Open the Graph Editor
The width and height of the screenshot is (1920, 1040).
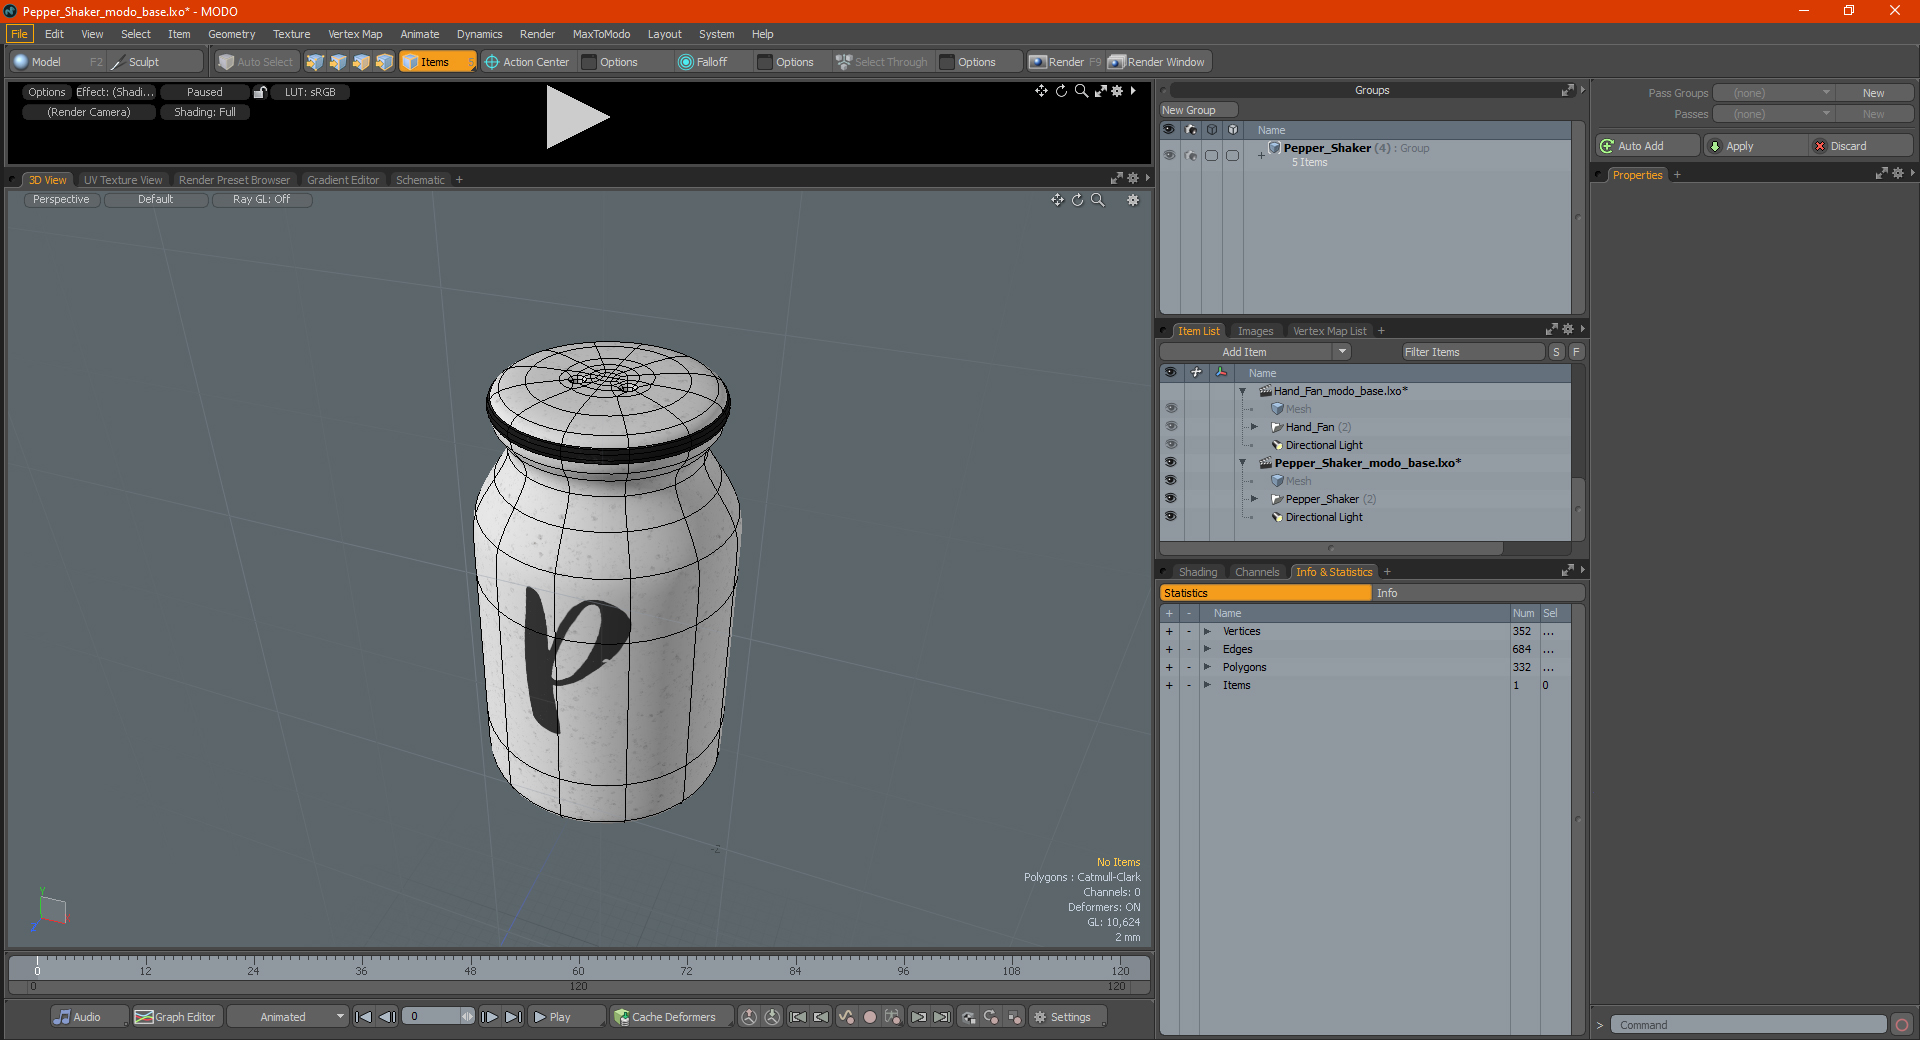pyautogui.click(x=176, y=1017)
